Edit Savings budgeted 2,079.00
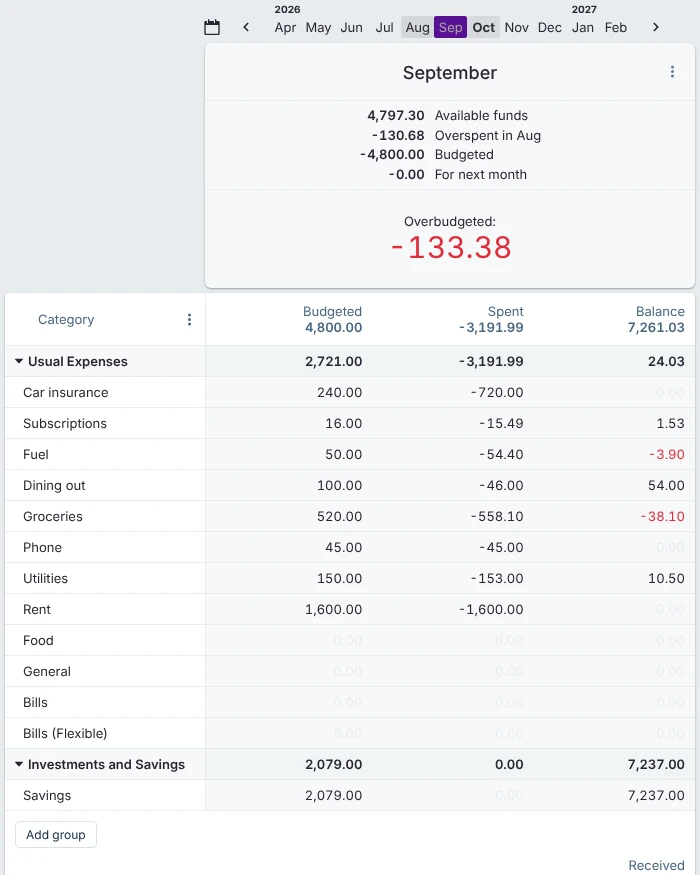The height and width of the screenshot is (875, 700). [333, 796]
